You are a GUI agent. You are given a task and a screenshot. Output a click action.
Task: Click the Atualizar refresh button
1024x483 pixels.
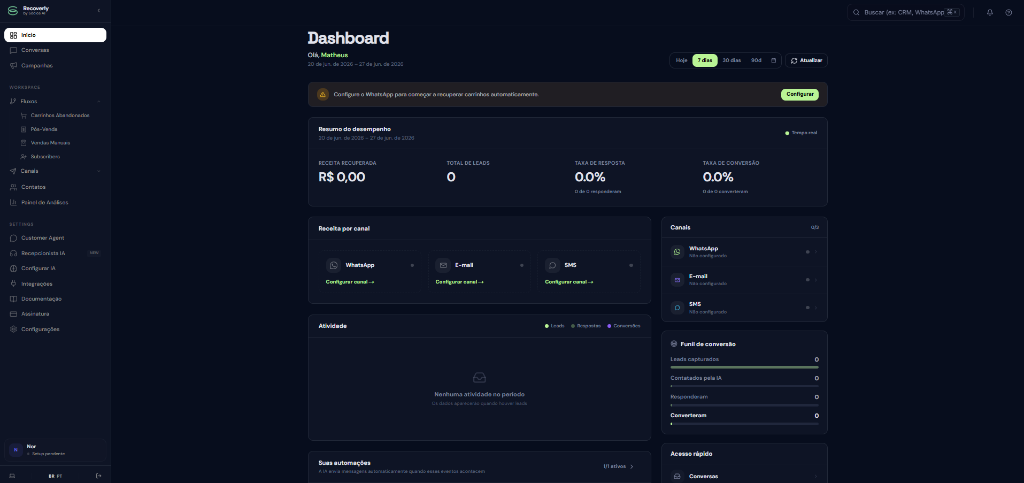click(x=807, y=61)
